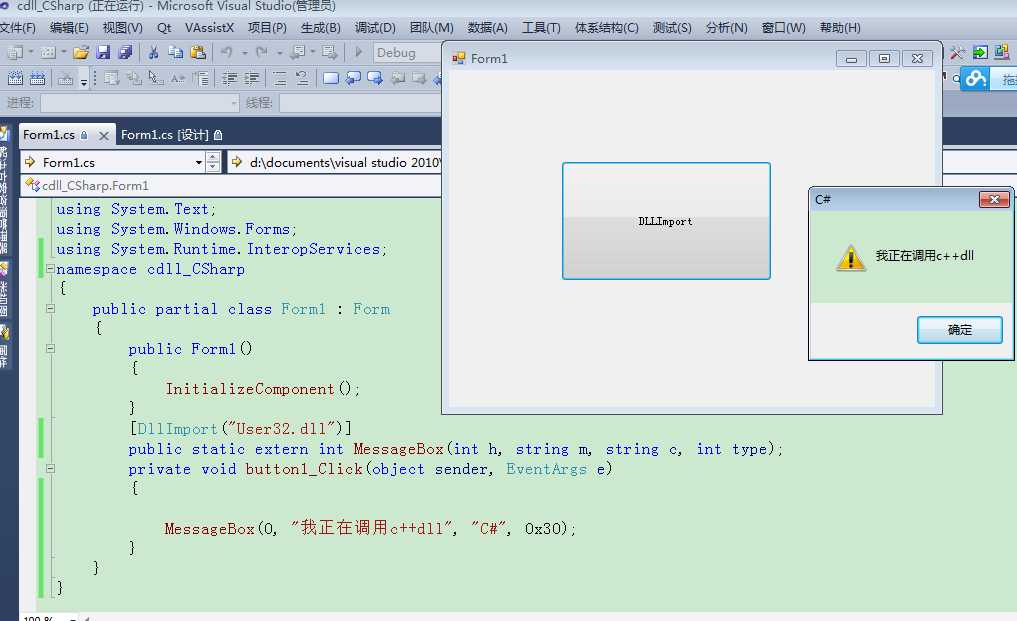Click the EventArgs type in code
Screen dimensions: 1017x621
[x=546, y=469]
